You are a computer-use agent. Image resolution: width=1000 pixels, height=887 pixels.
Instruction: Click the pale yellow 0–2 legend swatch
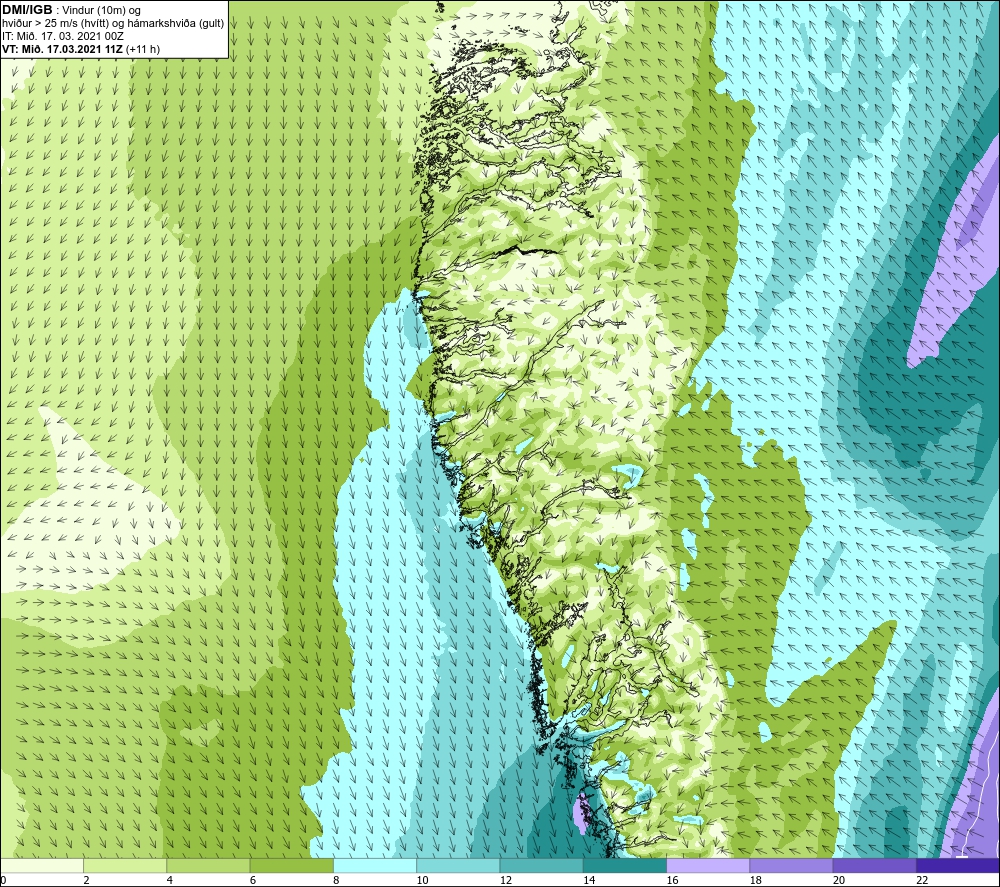coord(42,866)
